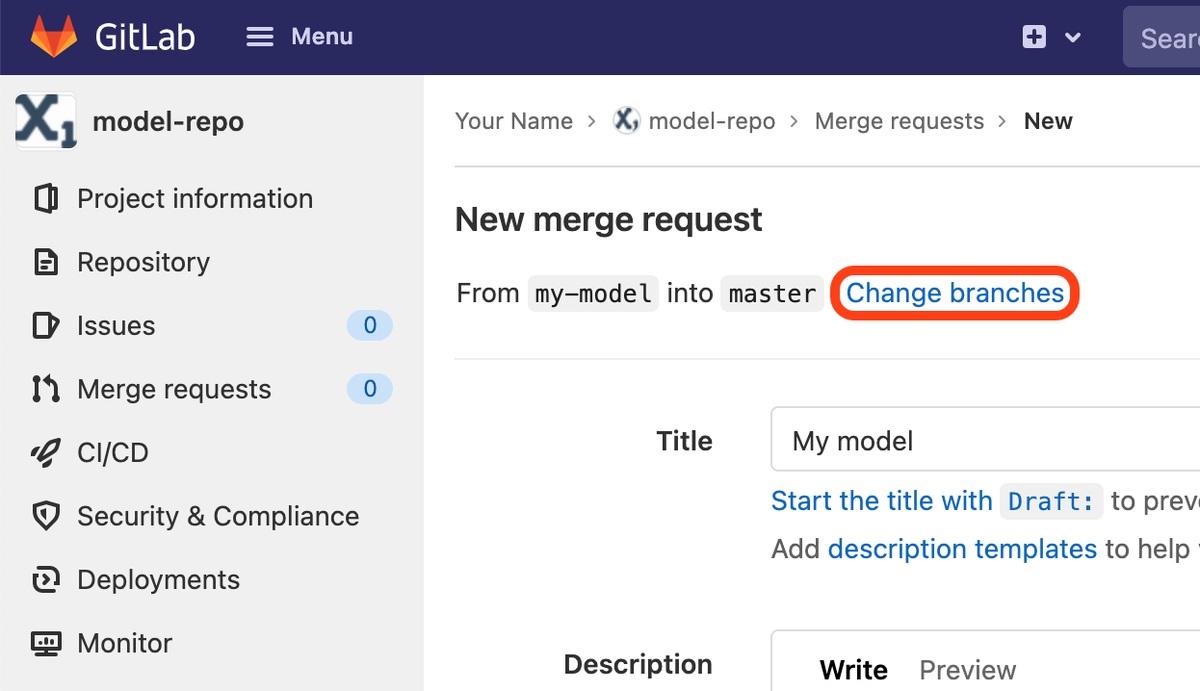Open description templates link

[x=962, y=549]
